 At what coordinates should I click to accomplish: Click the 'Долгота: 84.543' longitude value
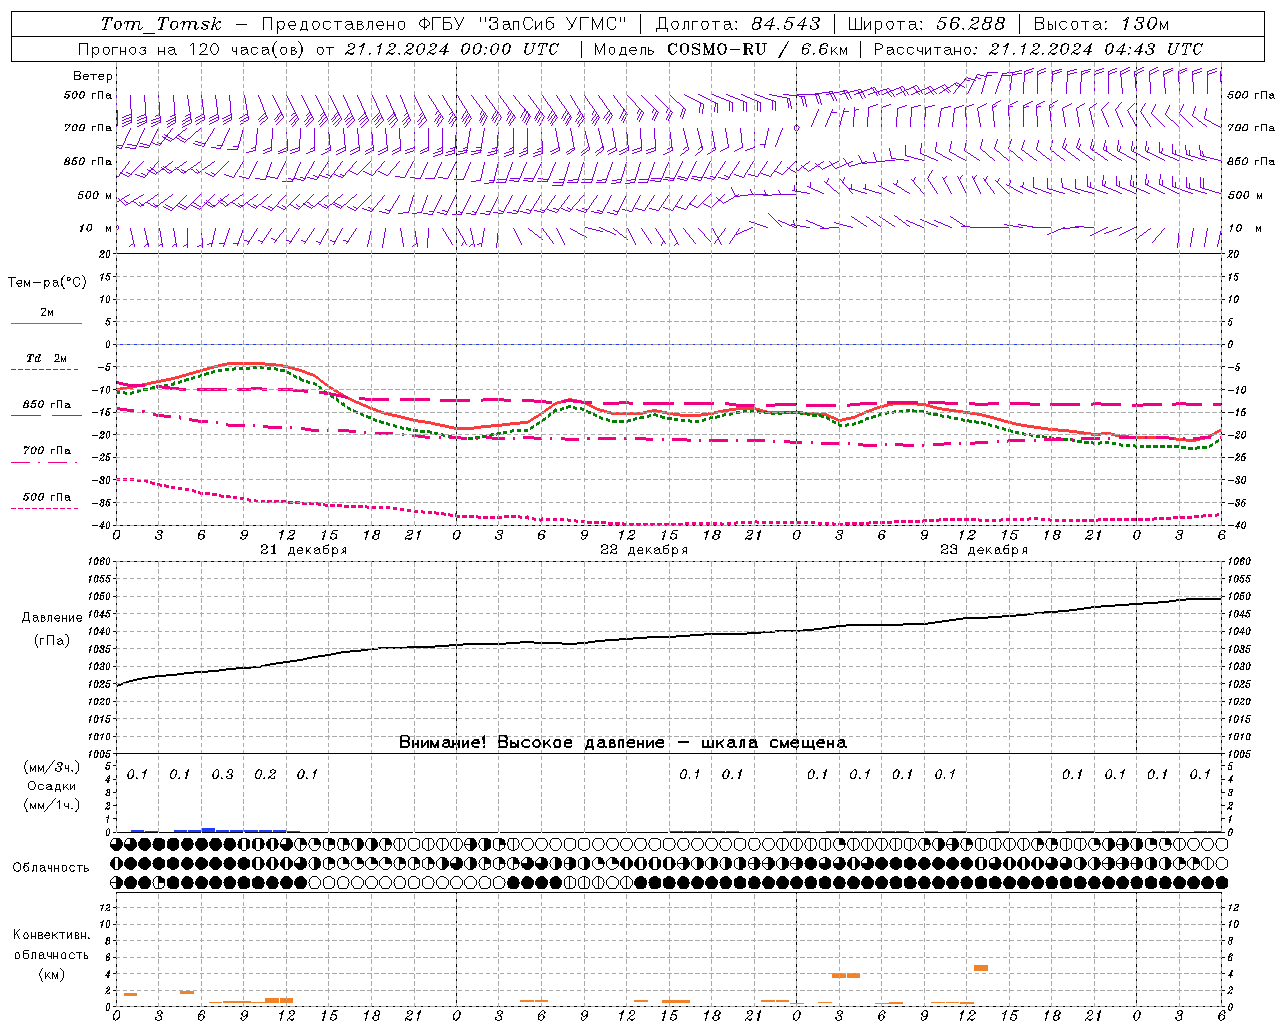click(x=738, y=24)
